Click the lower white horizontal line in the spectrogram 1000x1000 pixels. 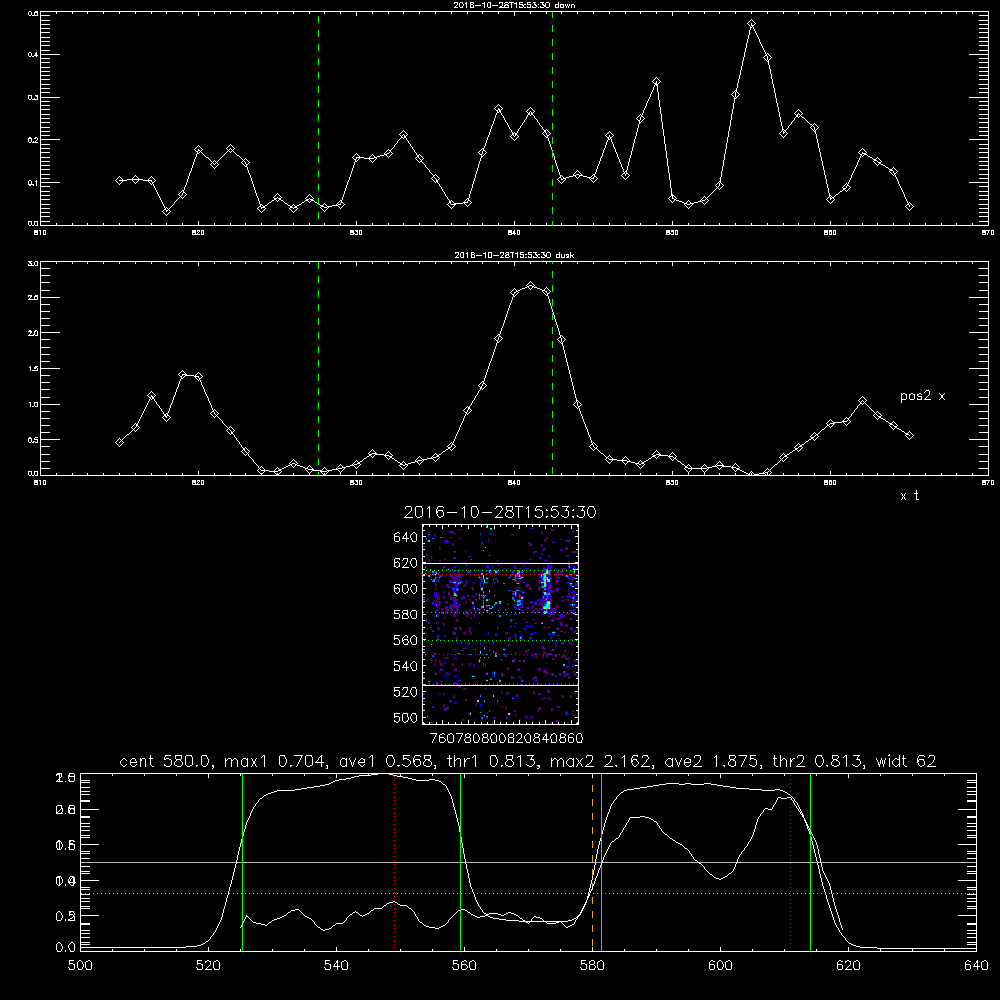click(x=500, y=685)
